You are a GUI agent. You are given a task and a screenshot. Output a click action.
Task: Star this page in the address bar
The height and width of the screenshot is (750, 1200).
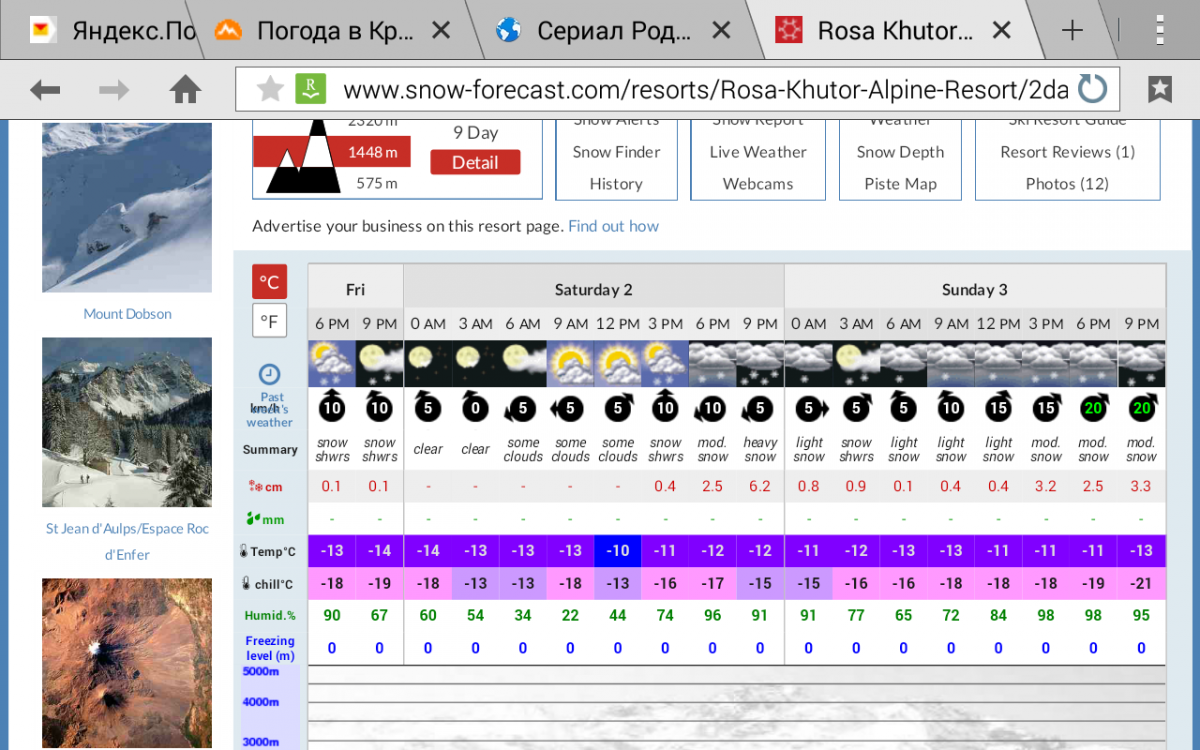coord(270,90)
